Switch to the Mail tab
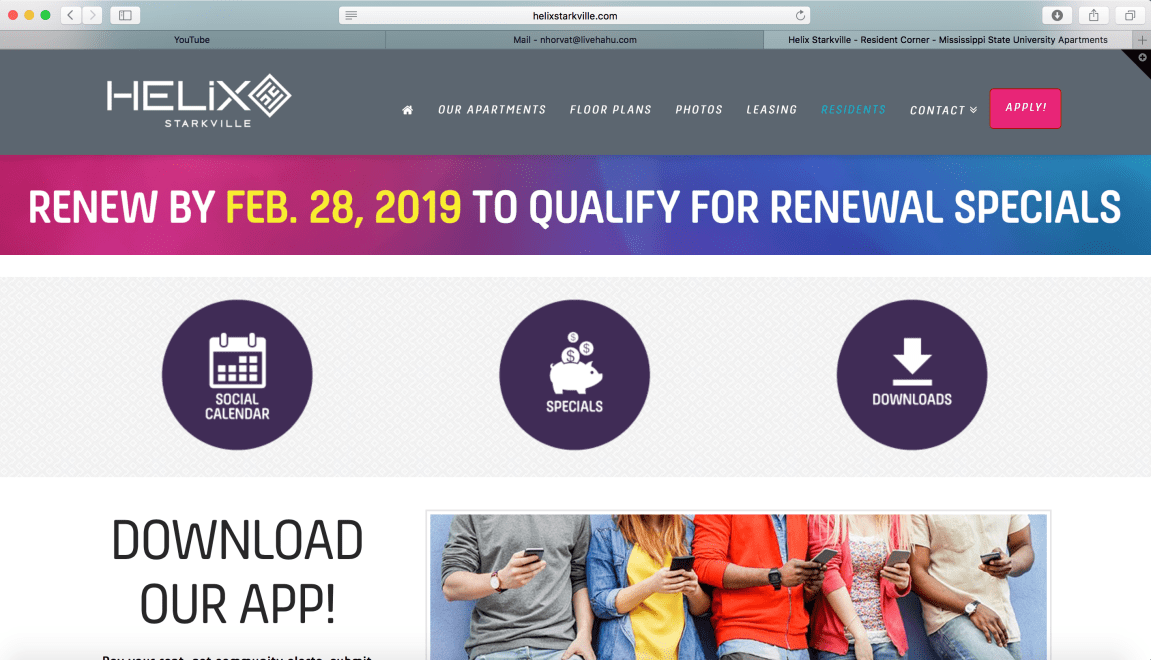Viewport: 1151px width, 660px height. (574, 40)
